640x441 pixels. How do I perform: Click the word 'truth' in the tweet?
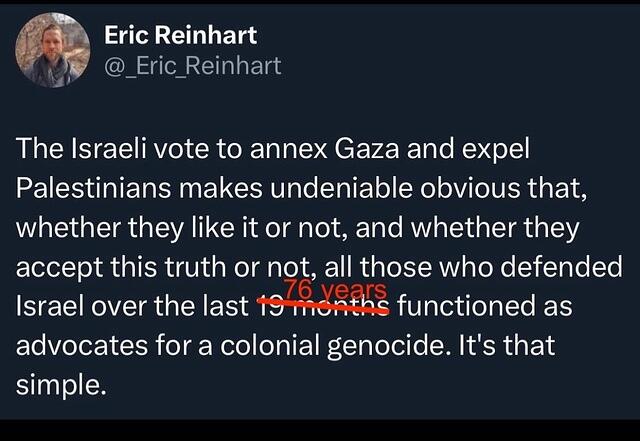(196, 267)
